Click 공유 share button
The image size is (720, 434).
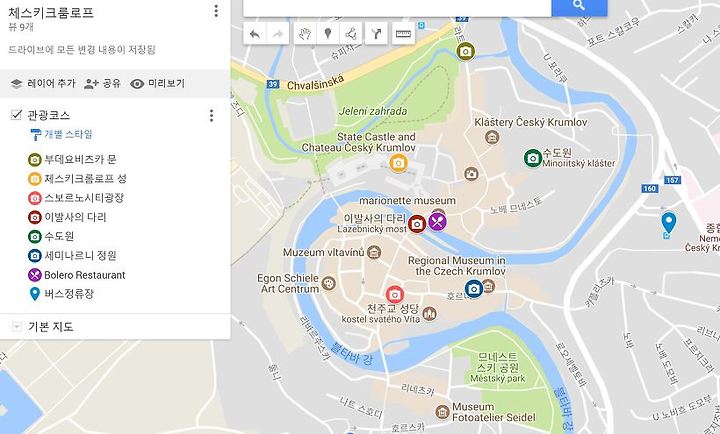click(102, 84)
